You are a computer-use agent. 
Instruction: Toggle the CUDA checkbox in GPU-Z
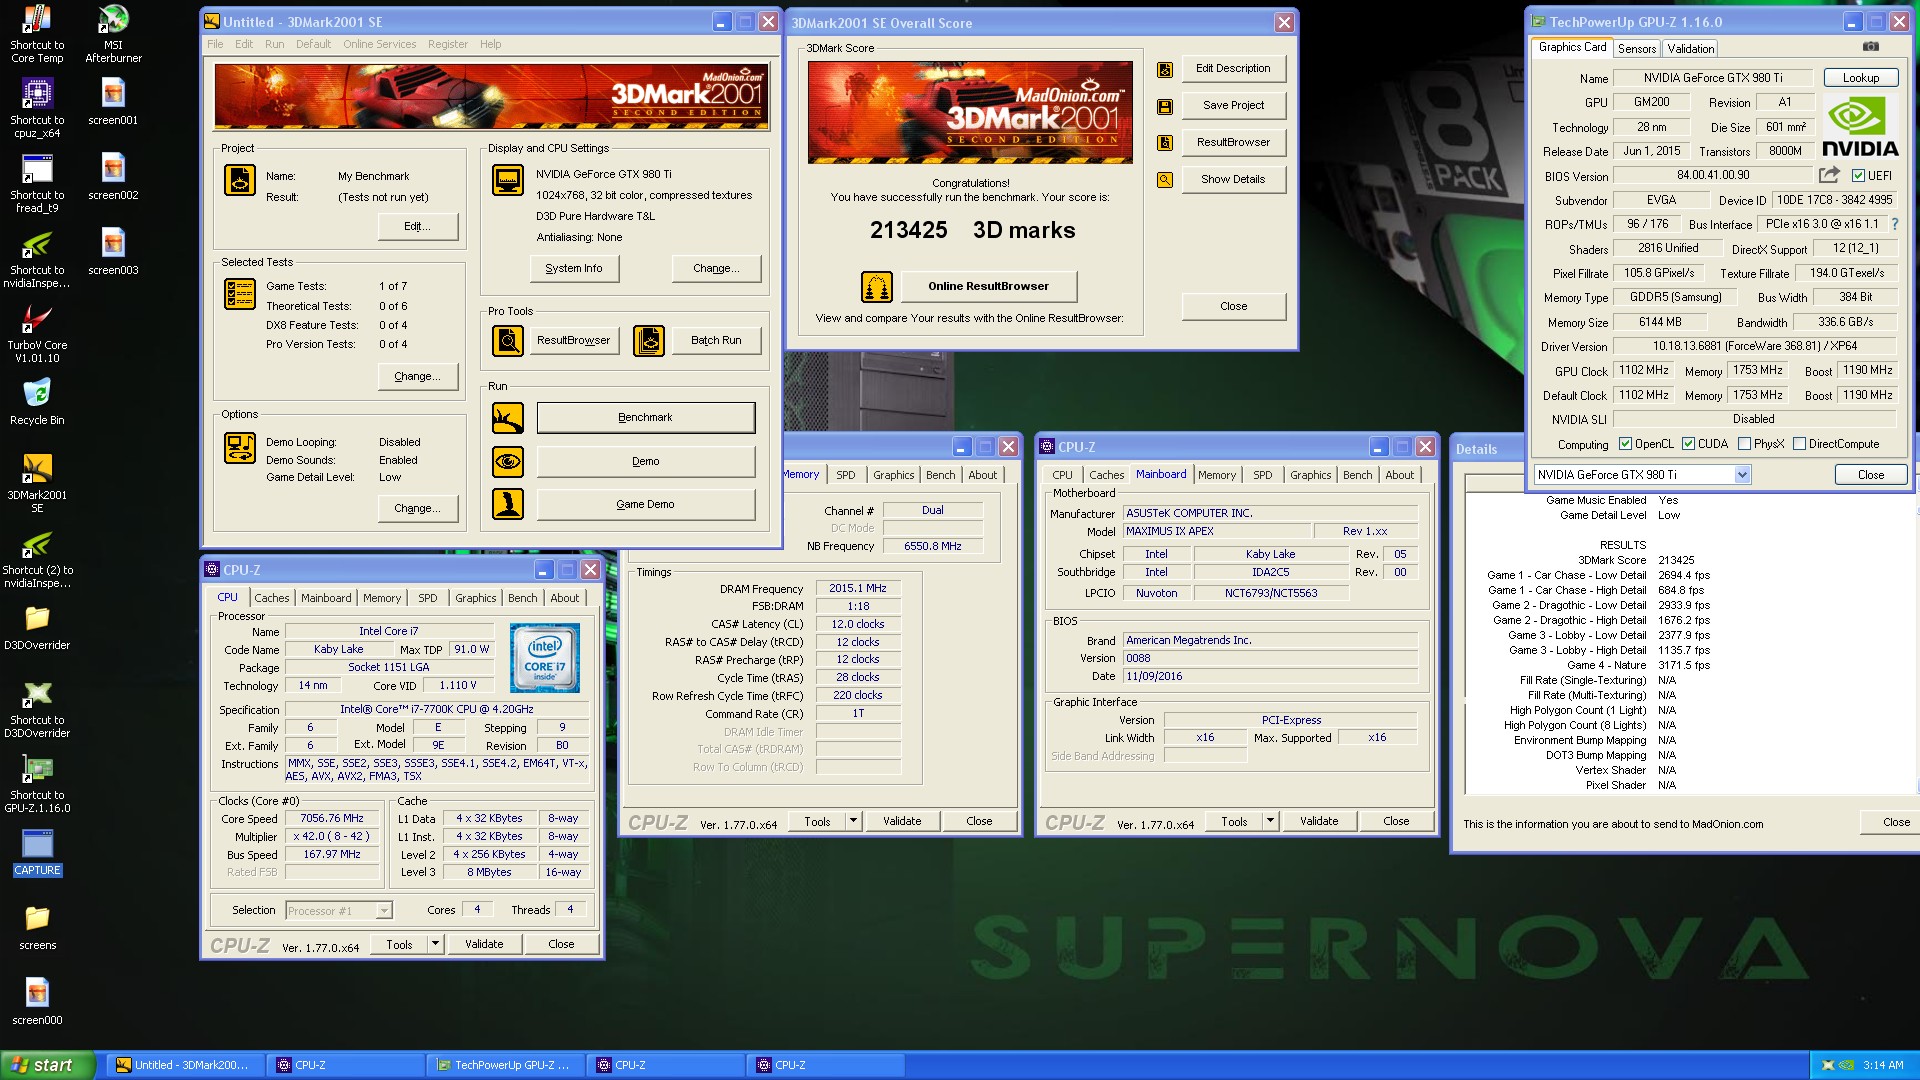[x=1688, y=444]
